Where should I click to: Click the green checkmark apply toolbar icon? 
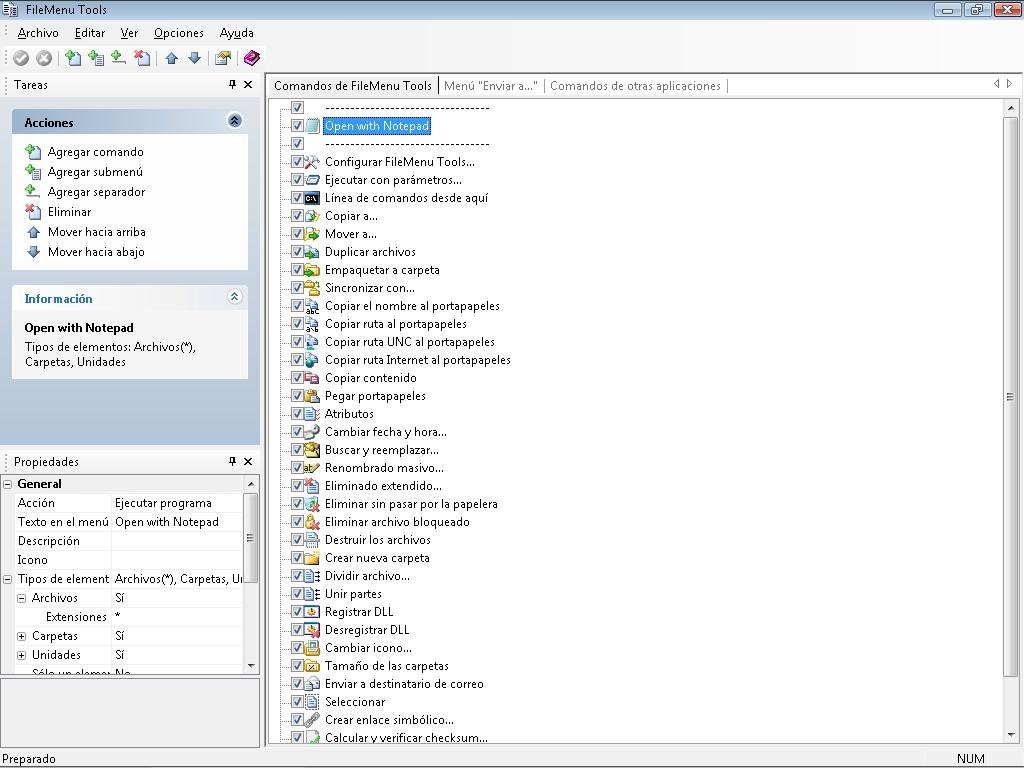point(21,58)
